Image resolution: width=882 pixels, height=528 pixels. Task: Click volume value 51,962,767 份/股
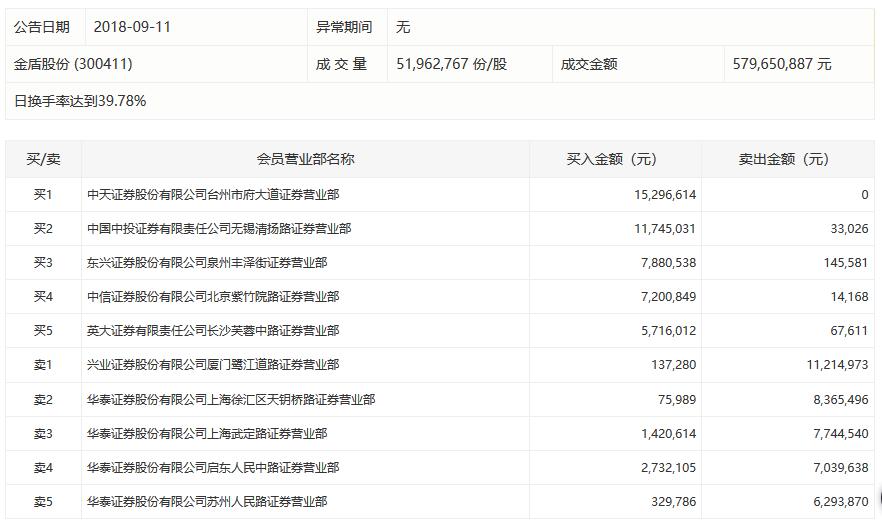click(x=451, y=64)
